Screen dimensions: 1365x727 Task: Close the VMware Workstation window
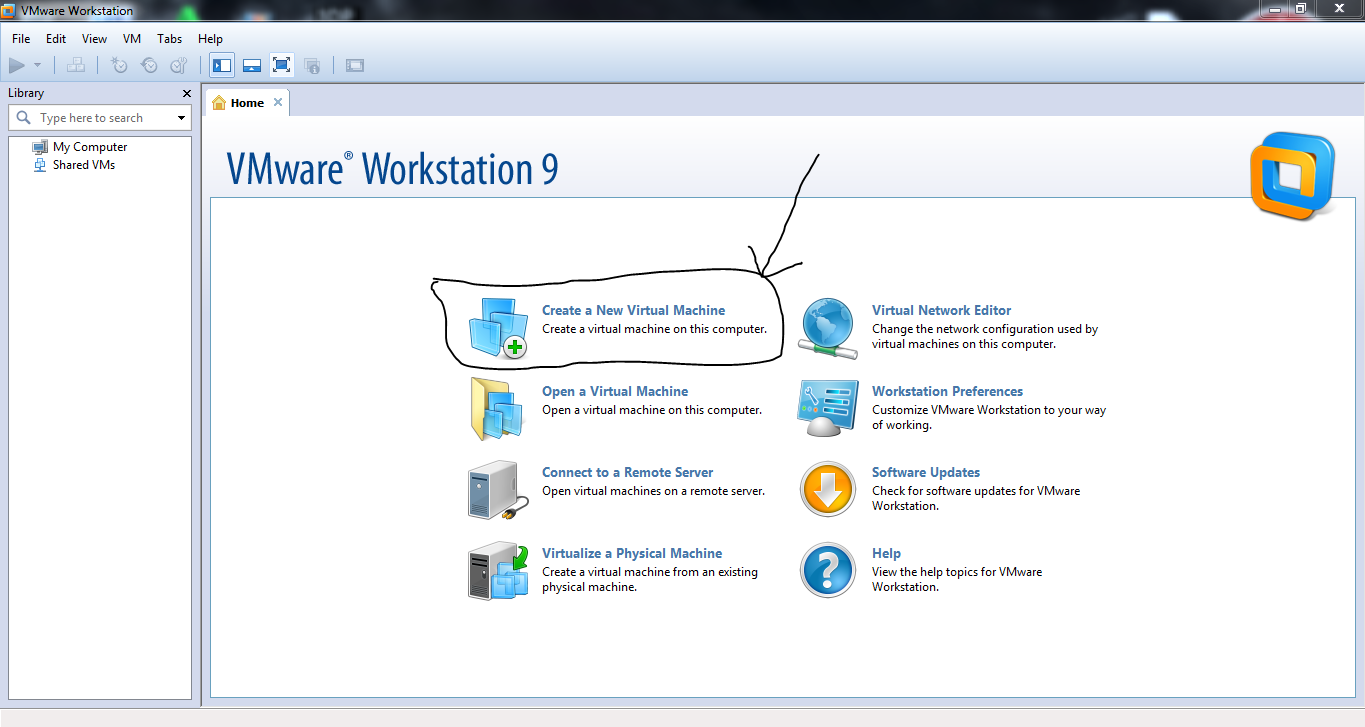point(1337,8)
